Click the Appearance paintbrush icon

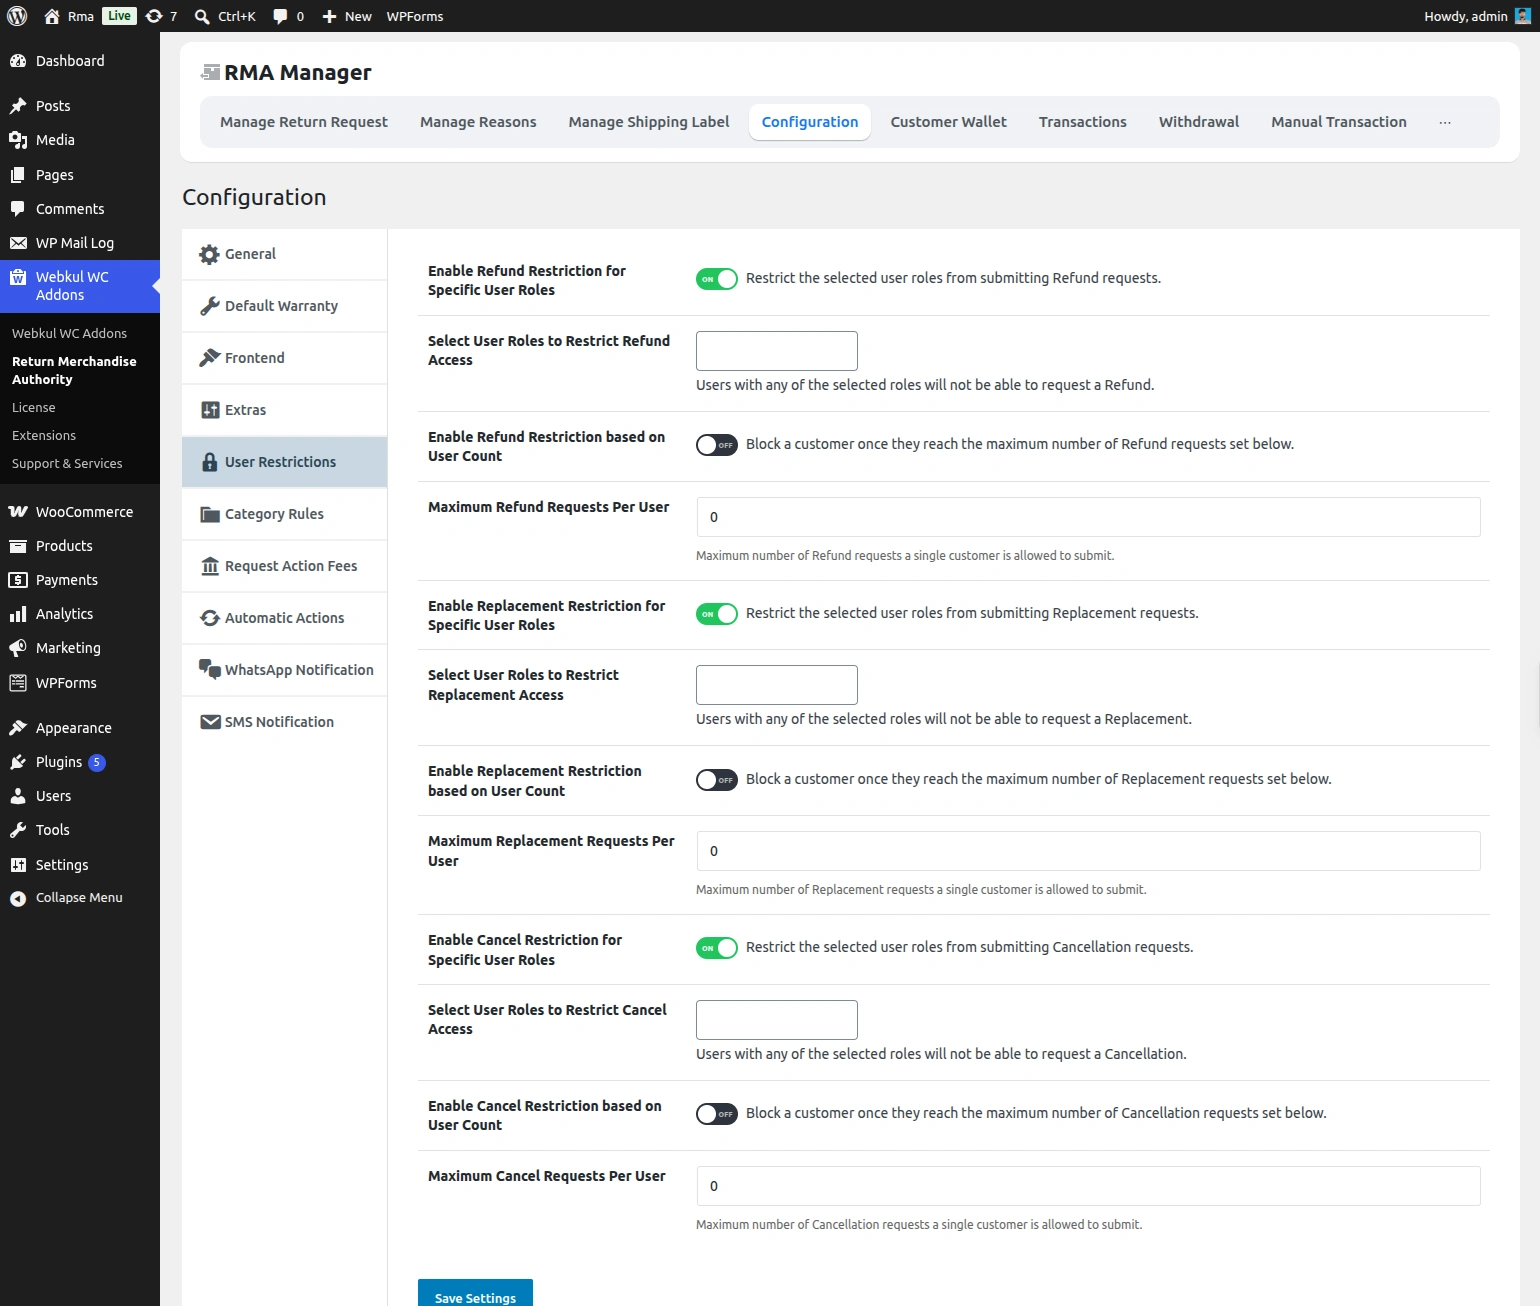pyautogui.click(x=18, y=728)
